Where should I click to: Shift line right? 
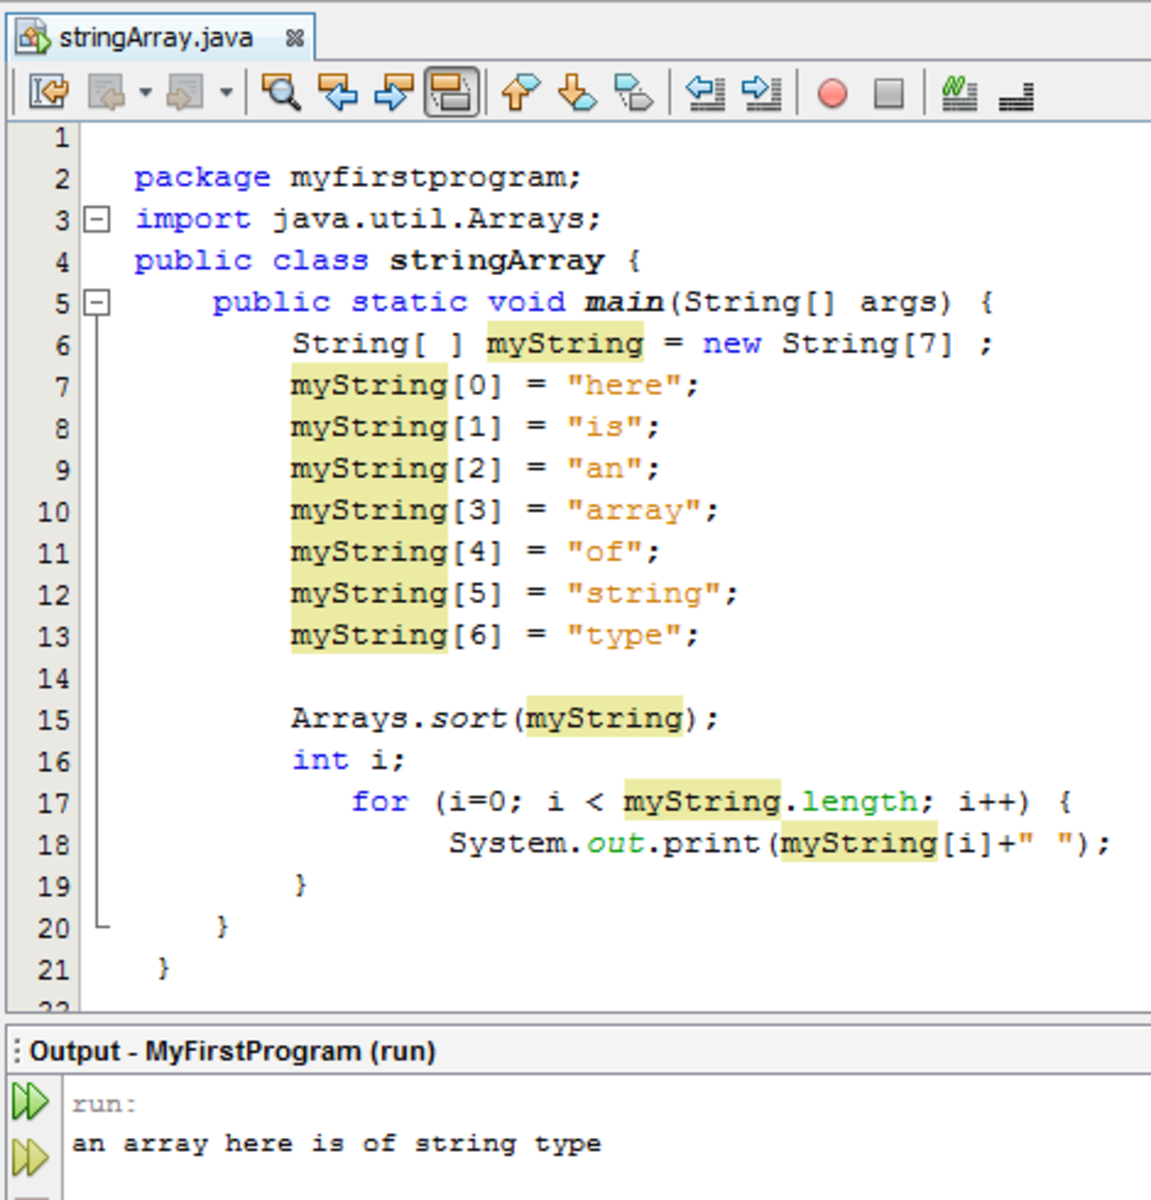tap(762, 93)
